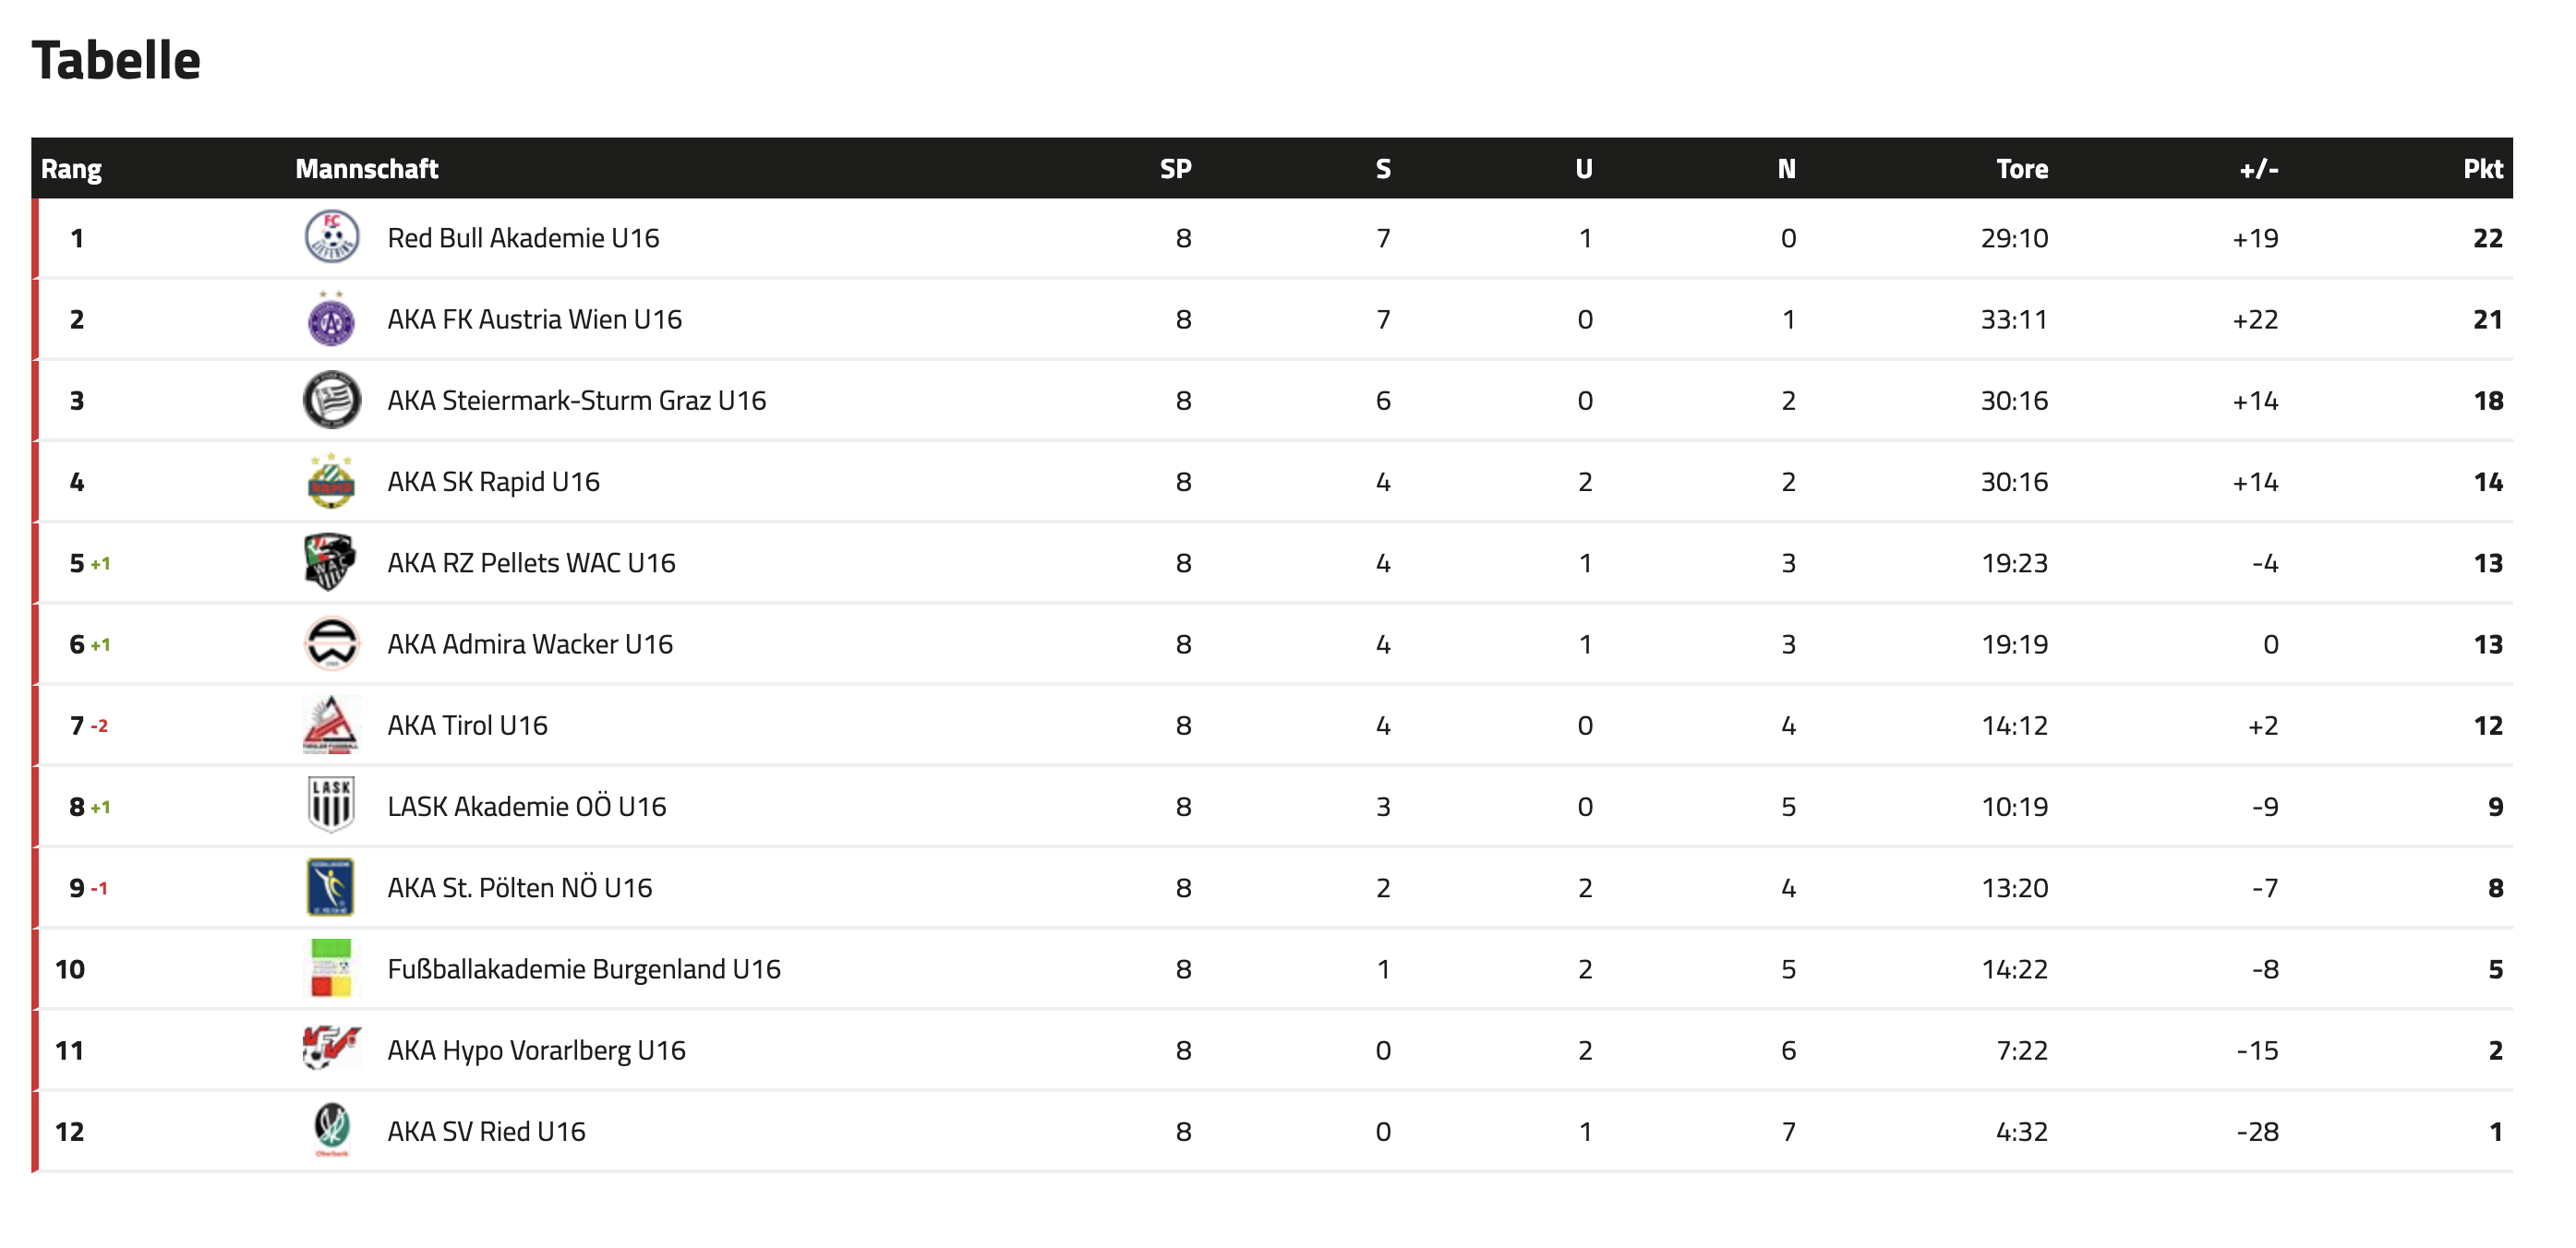
Task: Click the LASK striped crest
Action: (x=331, y=806)
